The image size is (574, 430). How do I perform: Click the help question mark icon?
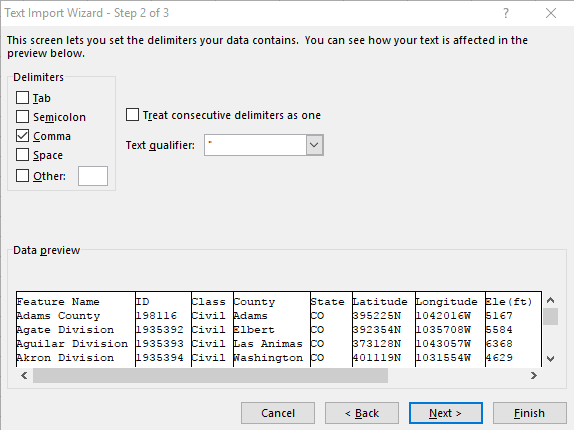pyautogui.click(x=506, y=13)
